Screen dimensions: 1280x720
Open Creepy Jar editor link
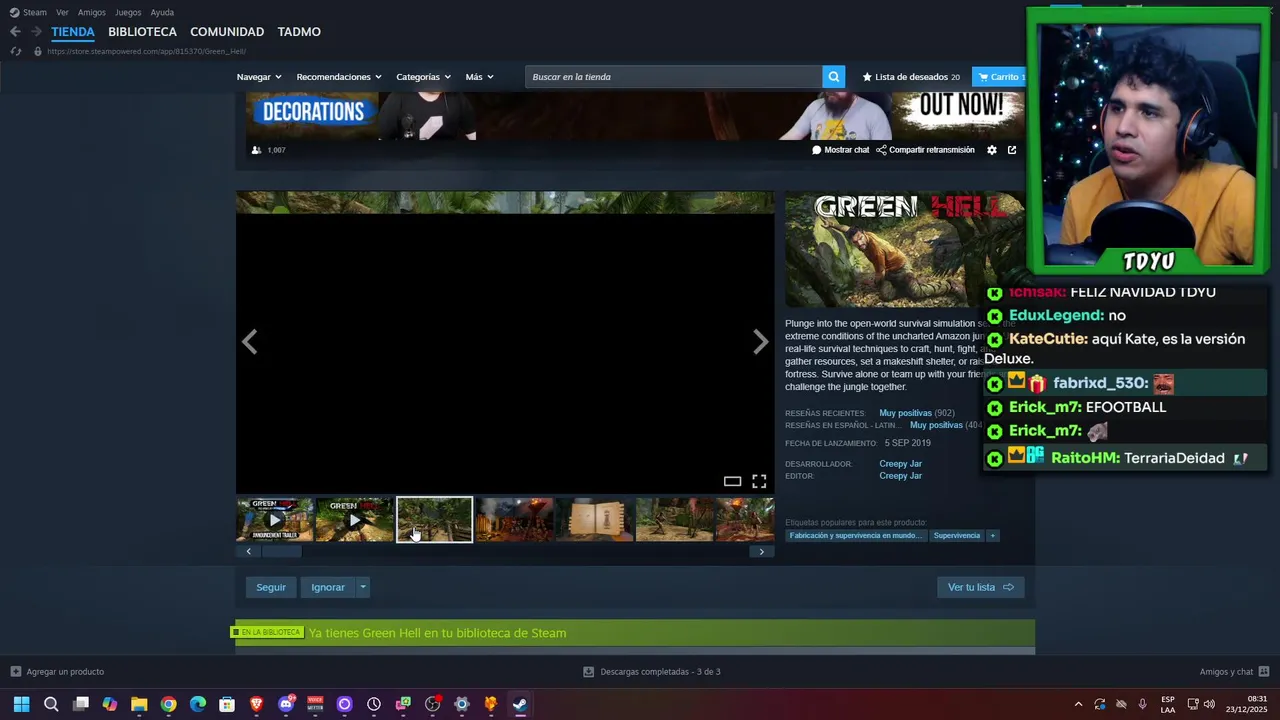tap(900, 476)
